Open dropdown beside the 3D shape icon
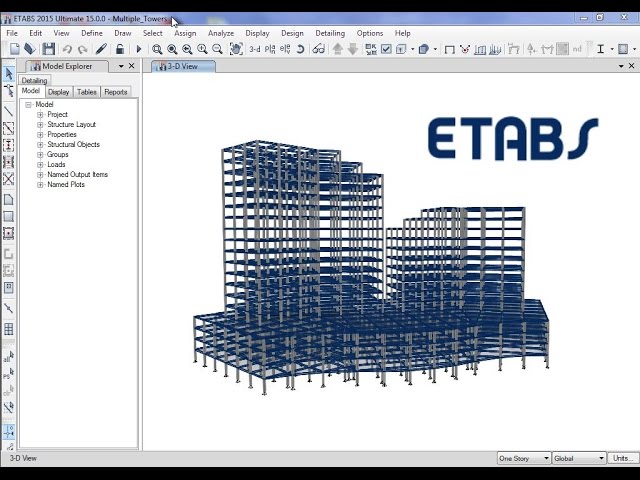Image resolution: width=640 pixels, height=480 pixels. [435, 49]
